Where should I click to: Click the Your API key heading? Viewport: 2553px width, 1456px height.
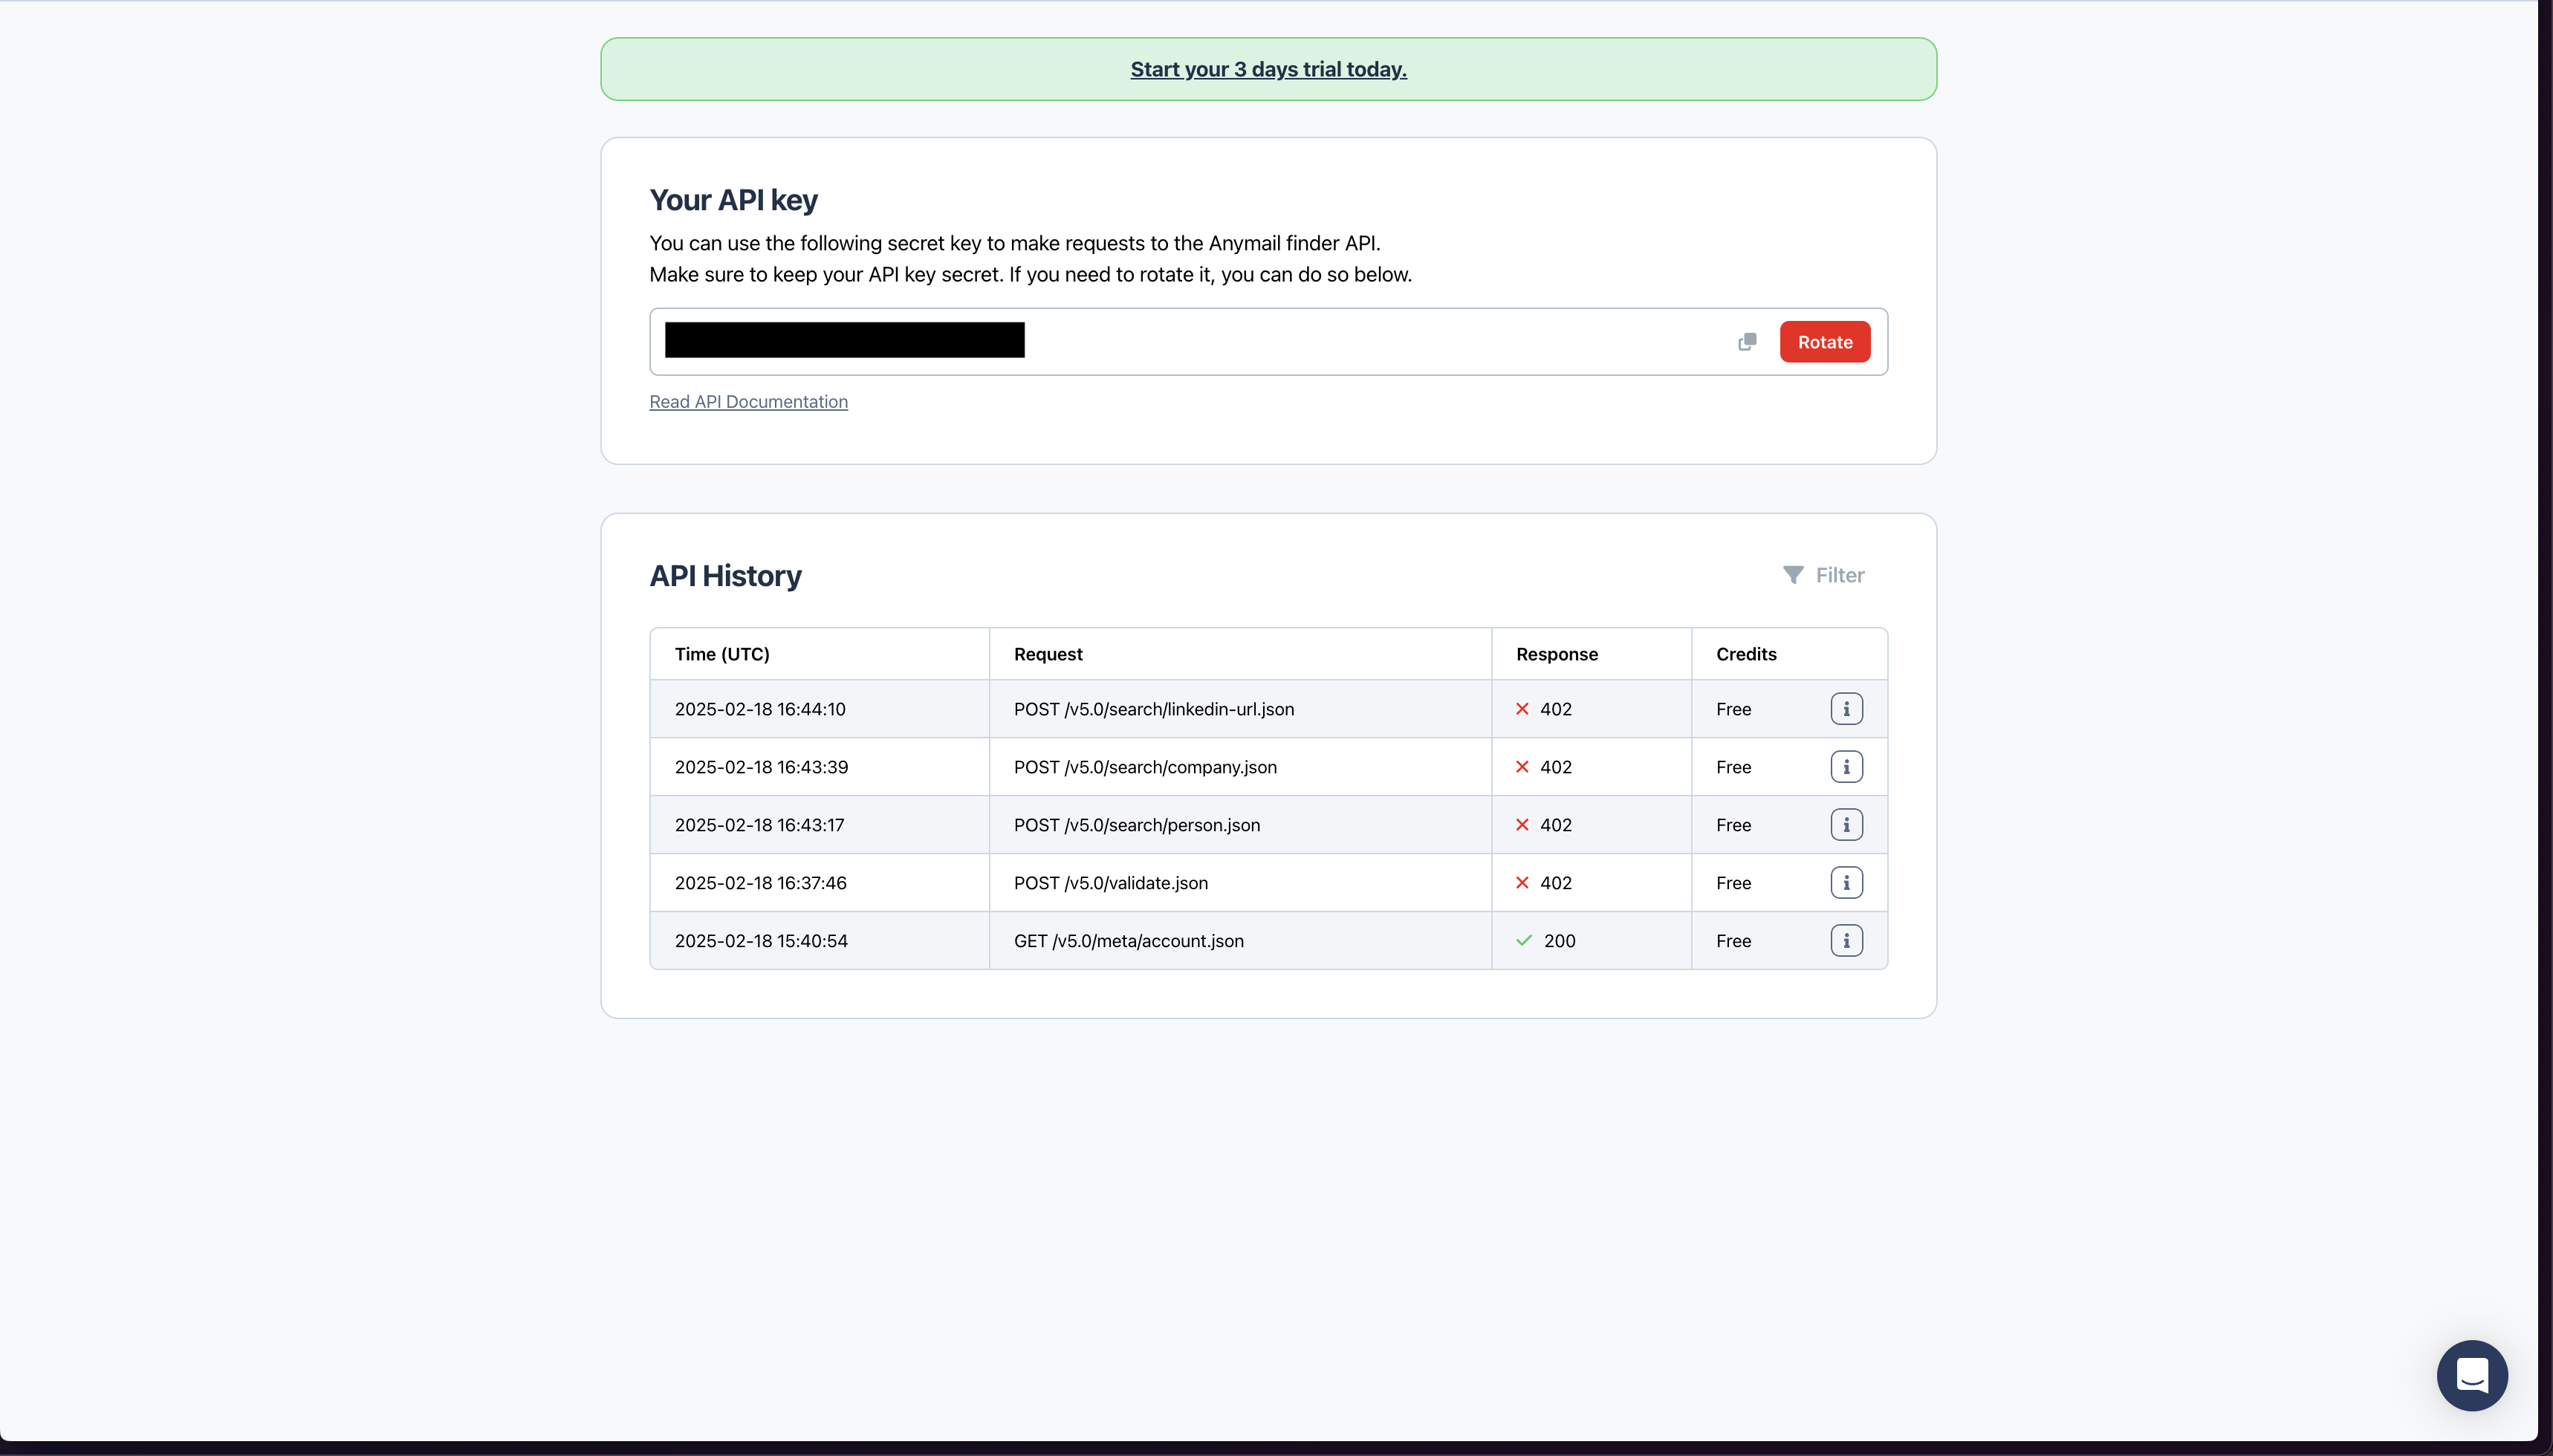coord(733,200)
